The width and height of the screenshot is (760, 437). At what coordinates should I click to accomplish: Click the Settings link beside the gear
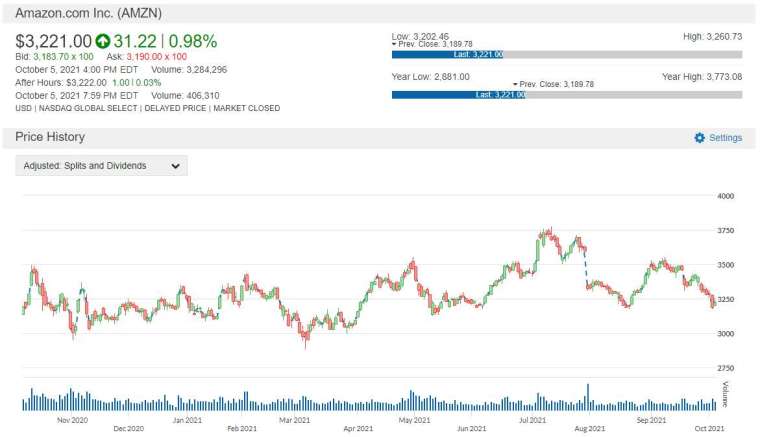[725, 138]
